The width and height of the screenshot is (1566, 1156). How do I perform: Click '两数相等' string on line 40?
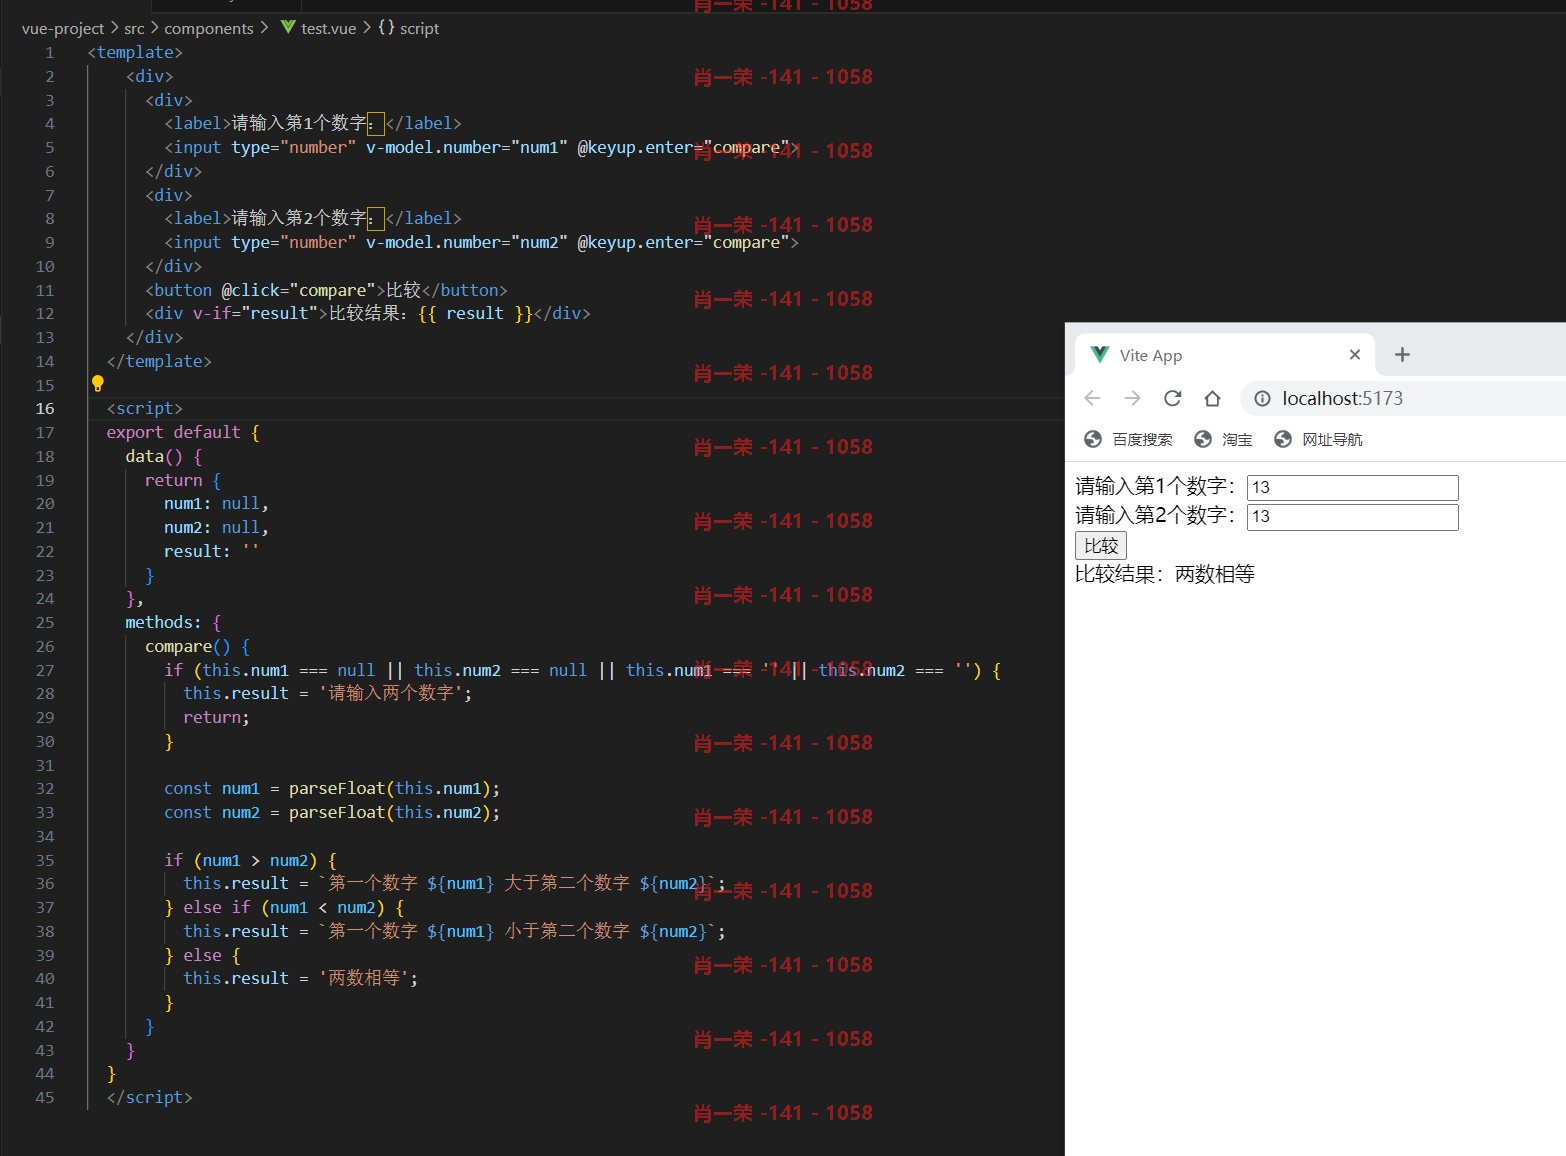click(364, 978)
